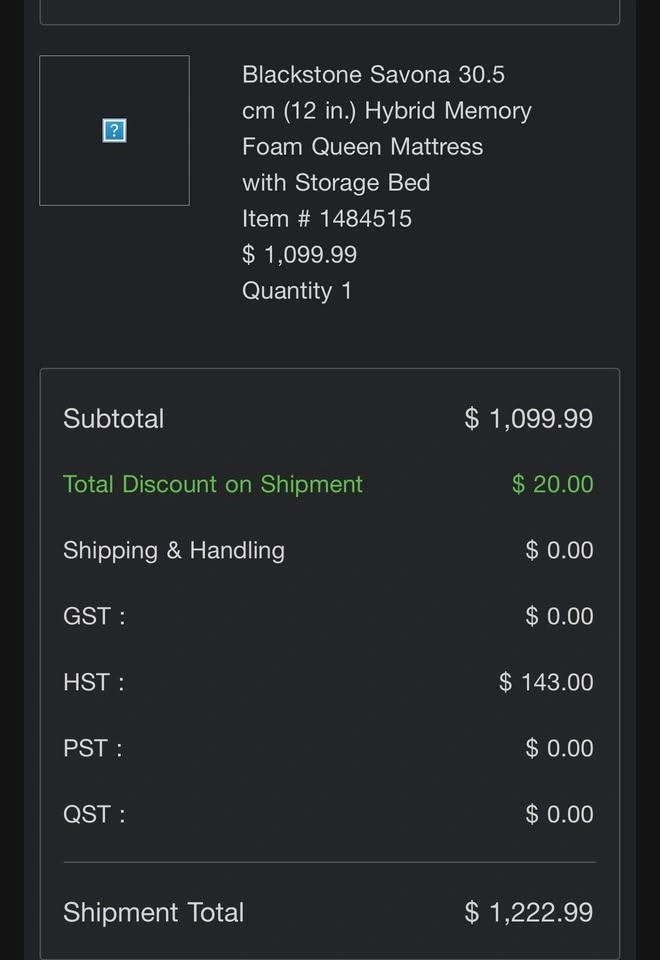Click the Quantity 1 label
This screenshot has width=660, height=960.
click(296, 290)
